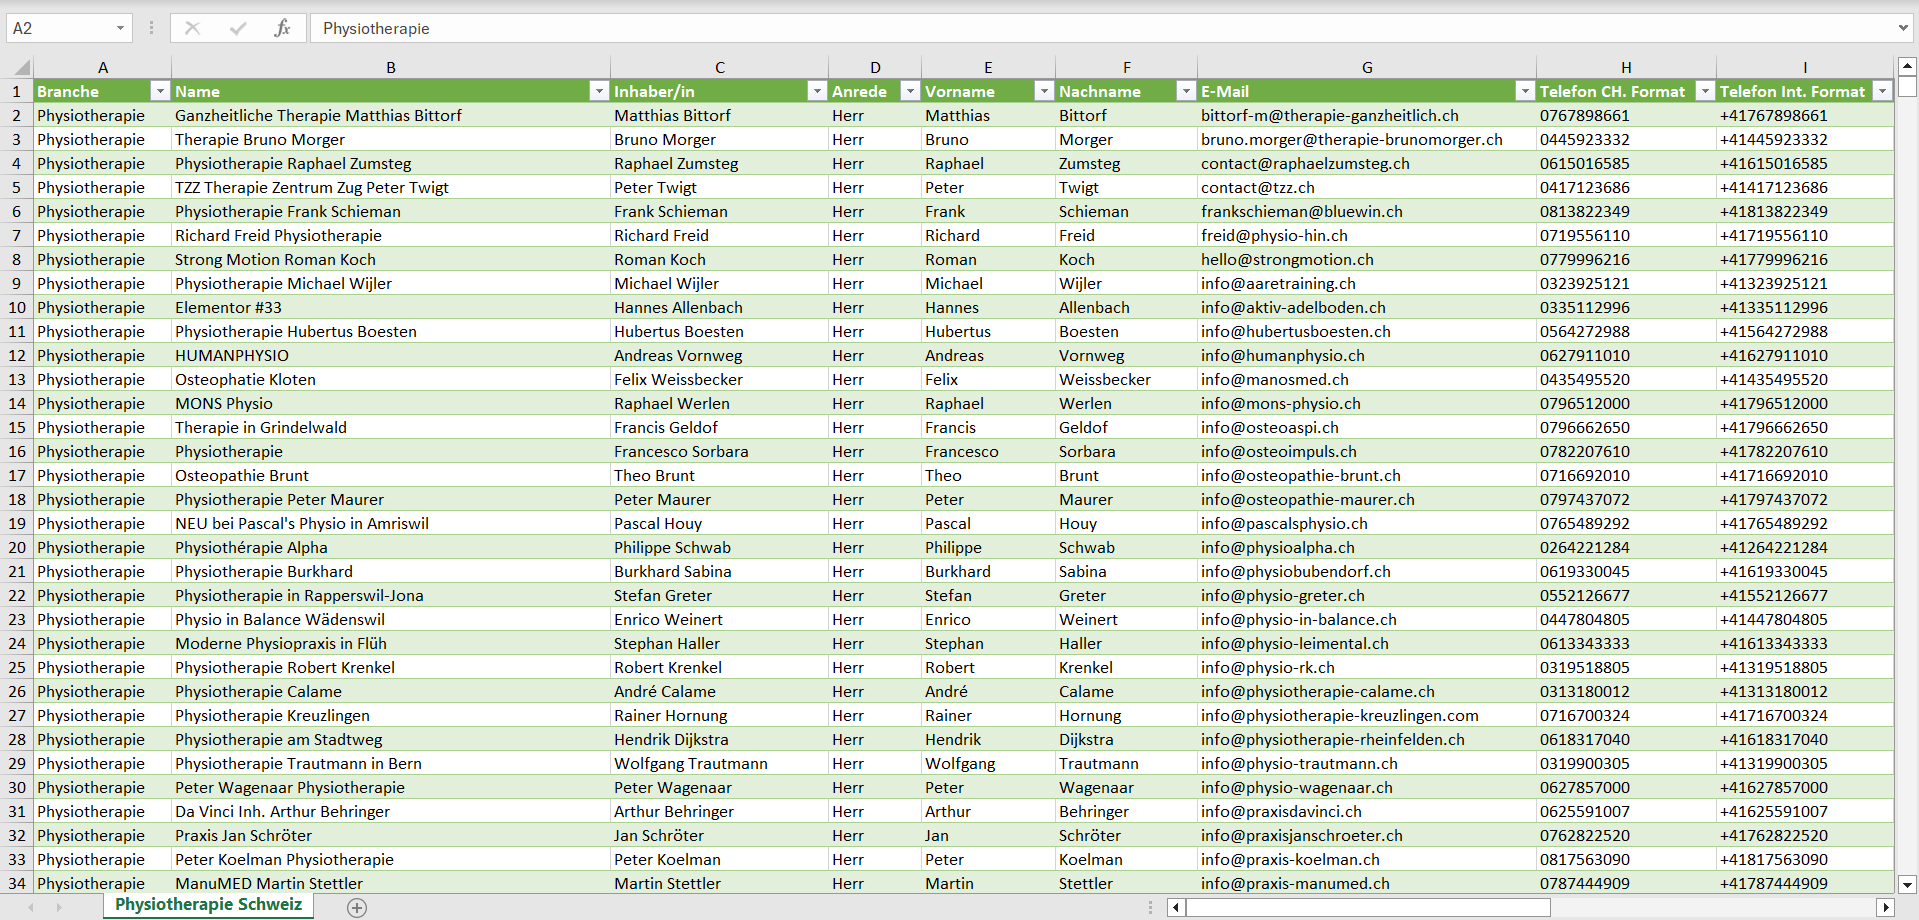
Task: Open the Nachname column filter dropdown
Action: [1186, 91]
